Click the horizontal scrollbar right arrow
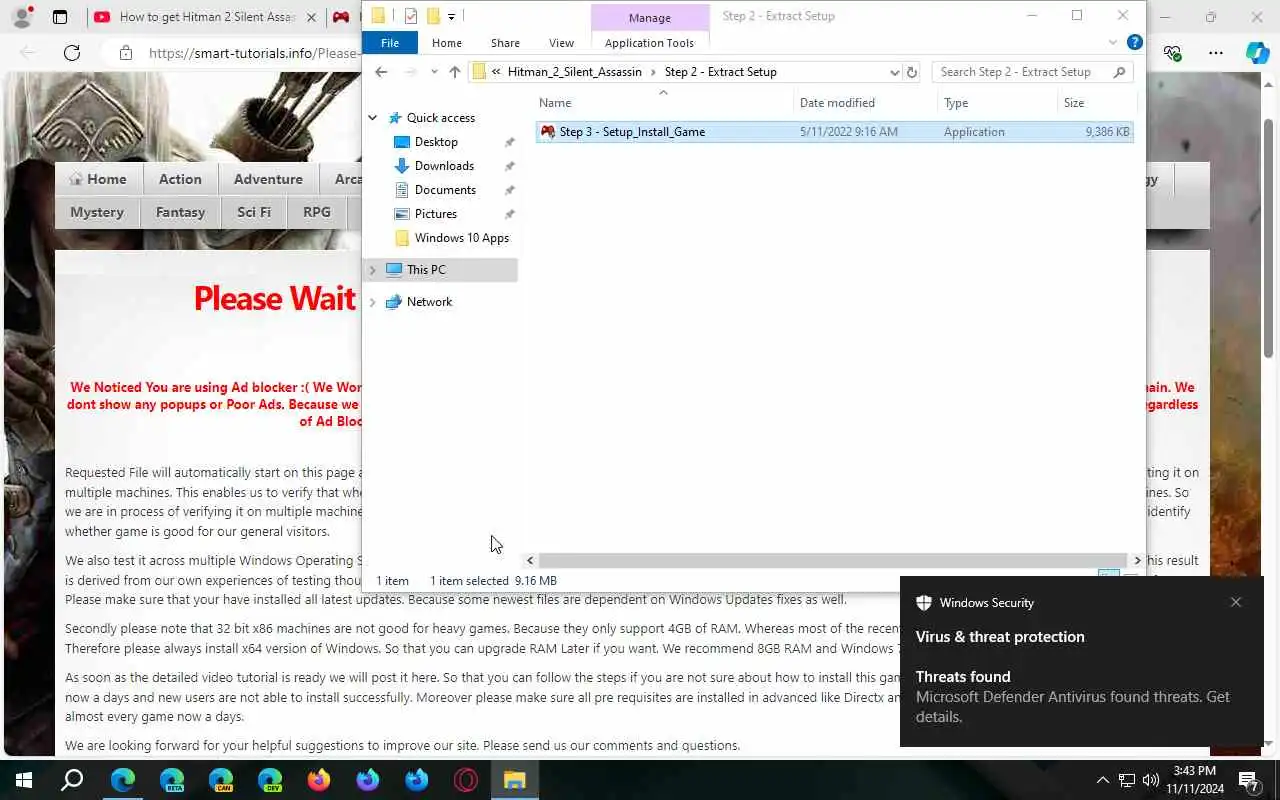The width and height of the screenshot is (1280, 800). click(1137, 561)
